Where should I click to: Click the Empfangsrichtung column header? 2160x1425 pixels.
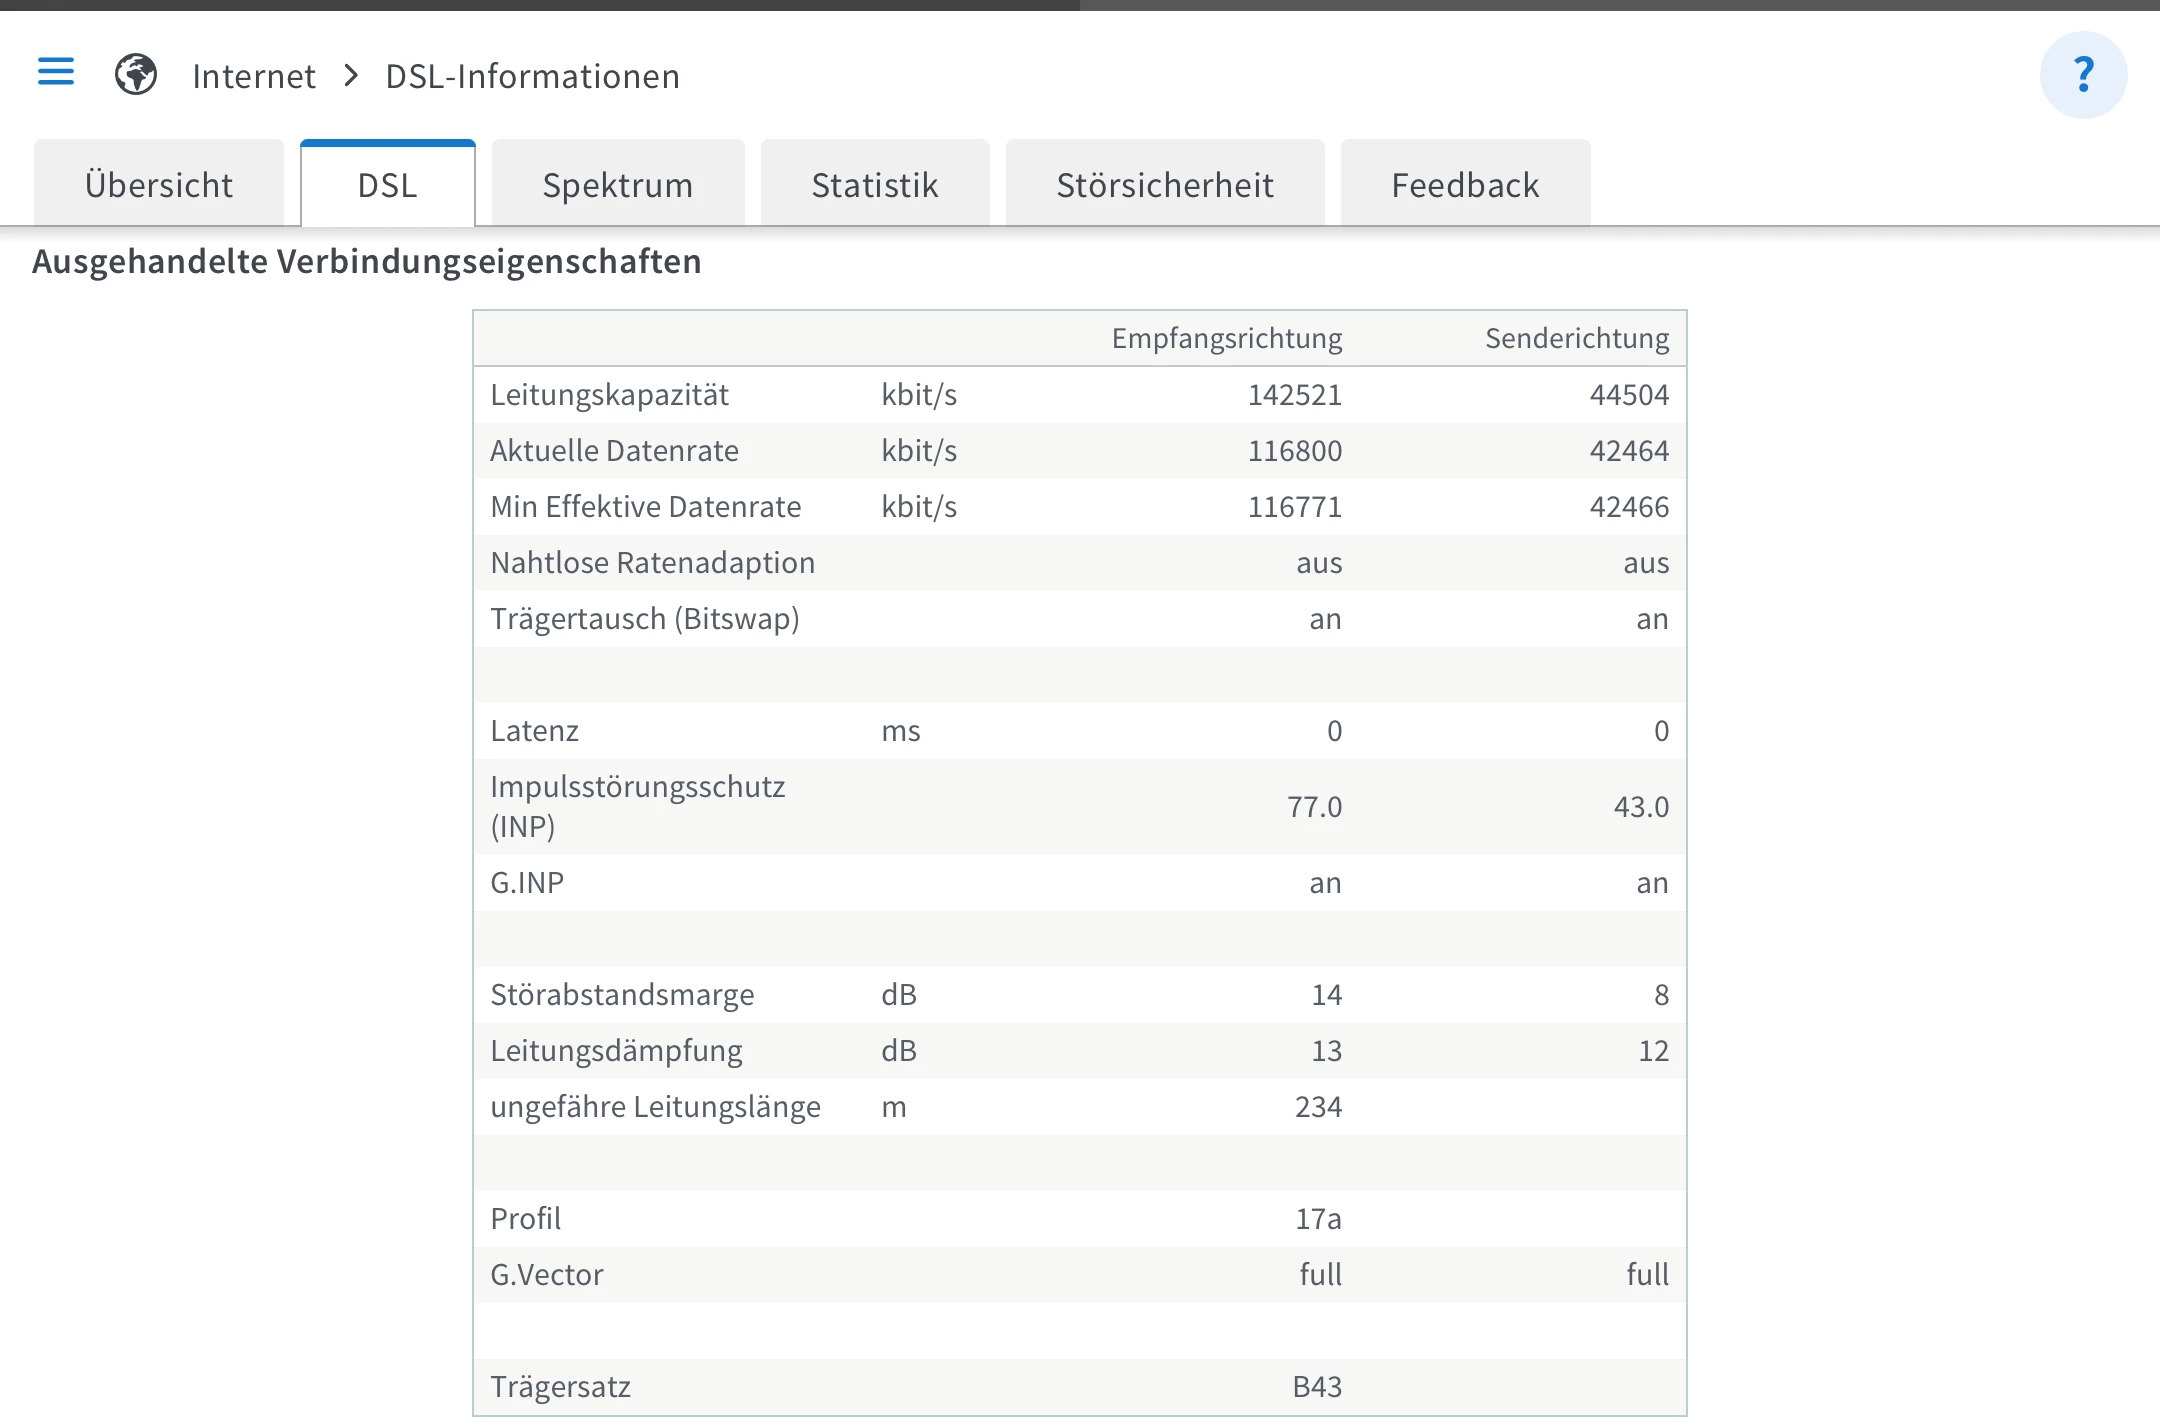coord(1226,339)
